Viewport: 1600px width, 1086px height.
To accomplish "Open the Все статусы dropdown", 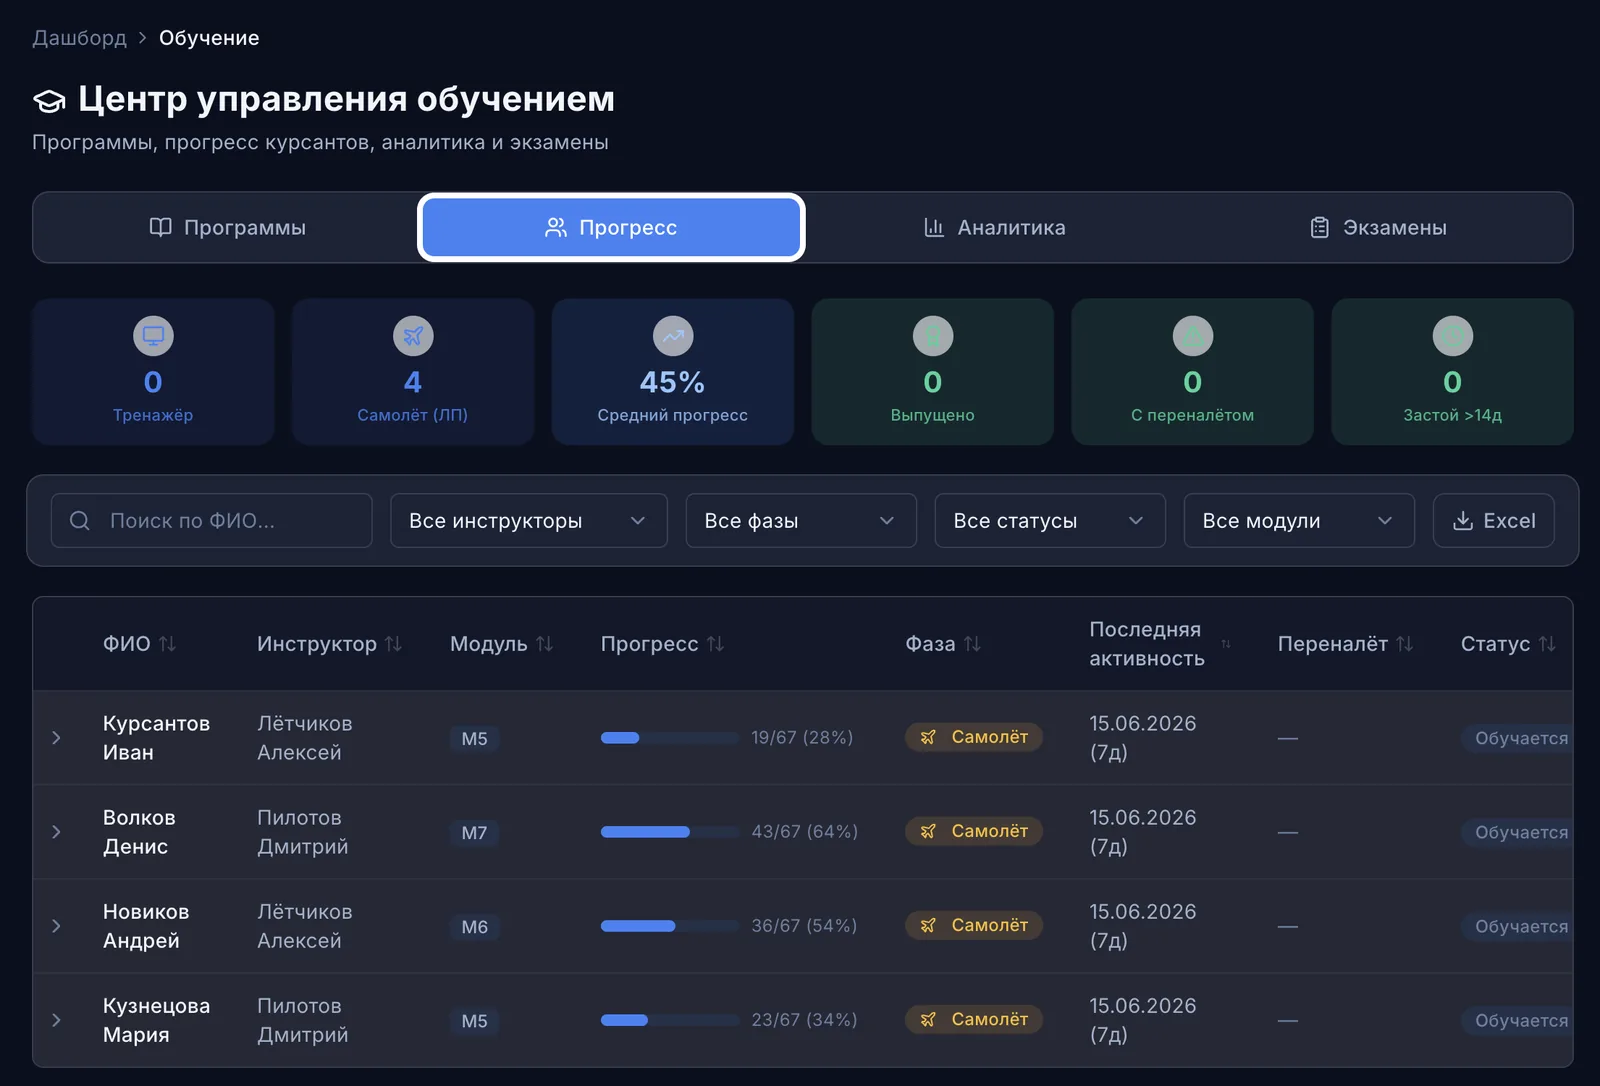I will [x=1050, y=520].
